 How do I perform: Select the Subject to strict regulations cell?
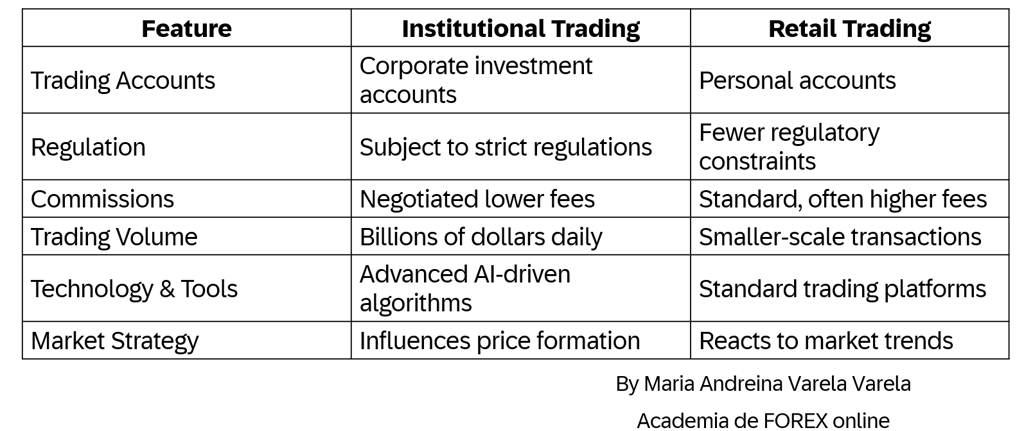(520, 147)
